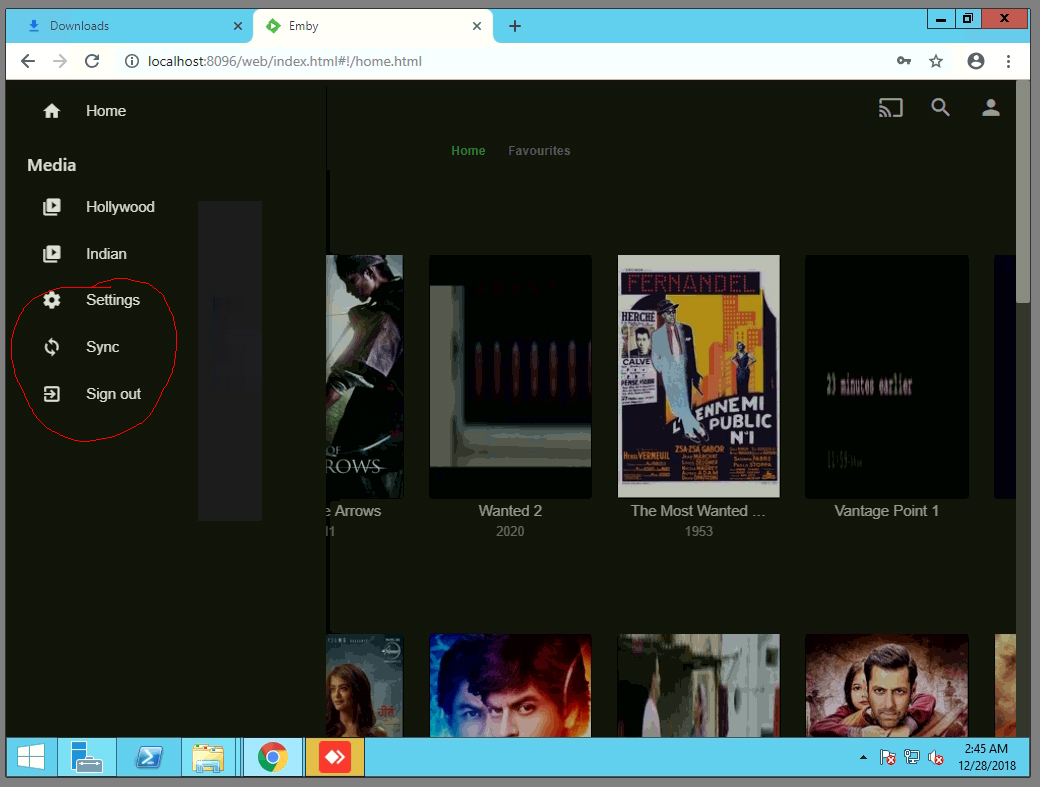Show hidden tray icons arrow
The height and width of the screenshot is (787, 1040).
pos(863,757)
